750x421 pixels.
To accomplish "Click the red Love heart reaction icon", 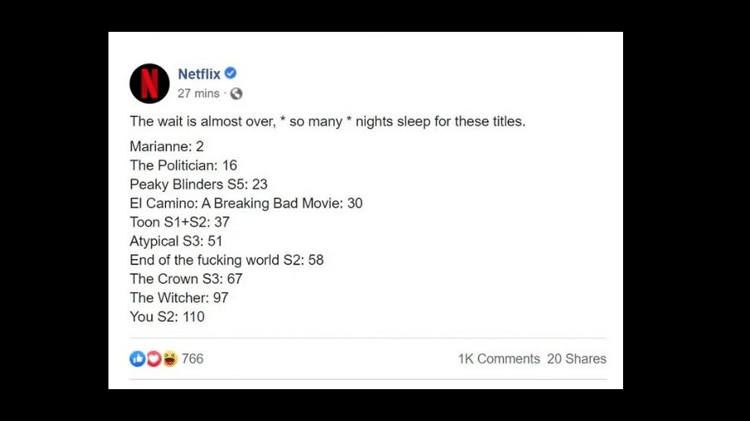I will pos(154,358).
